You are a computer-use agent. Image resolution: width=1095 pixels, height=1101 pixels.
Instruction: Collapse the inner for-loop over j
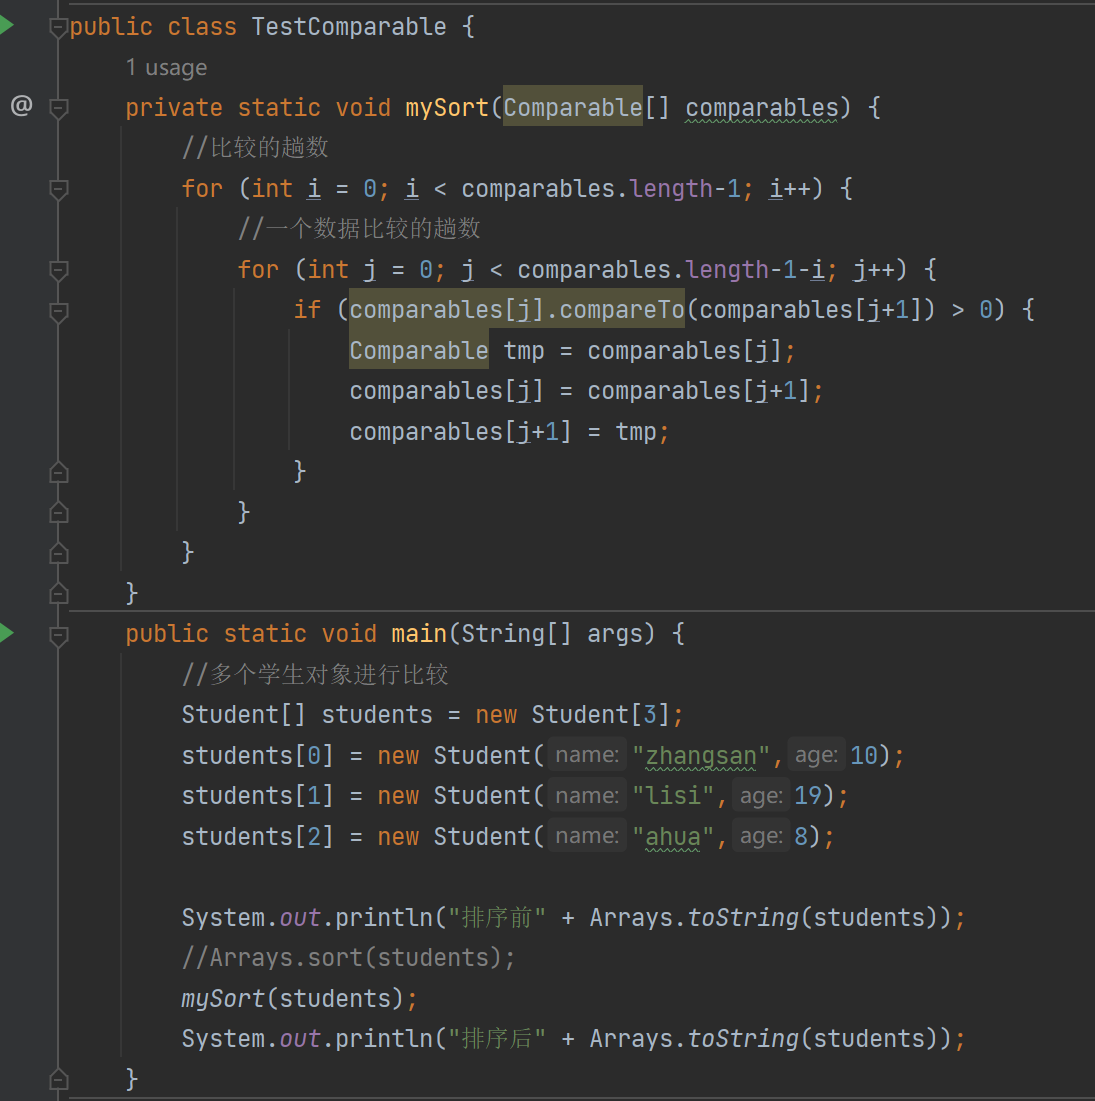pos(58,270)
